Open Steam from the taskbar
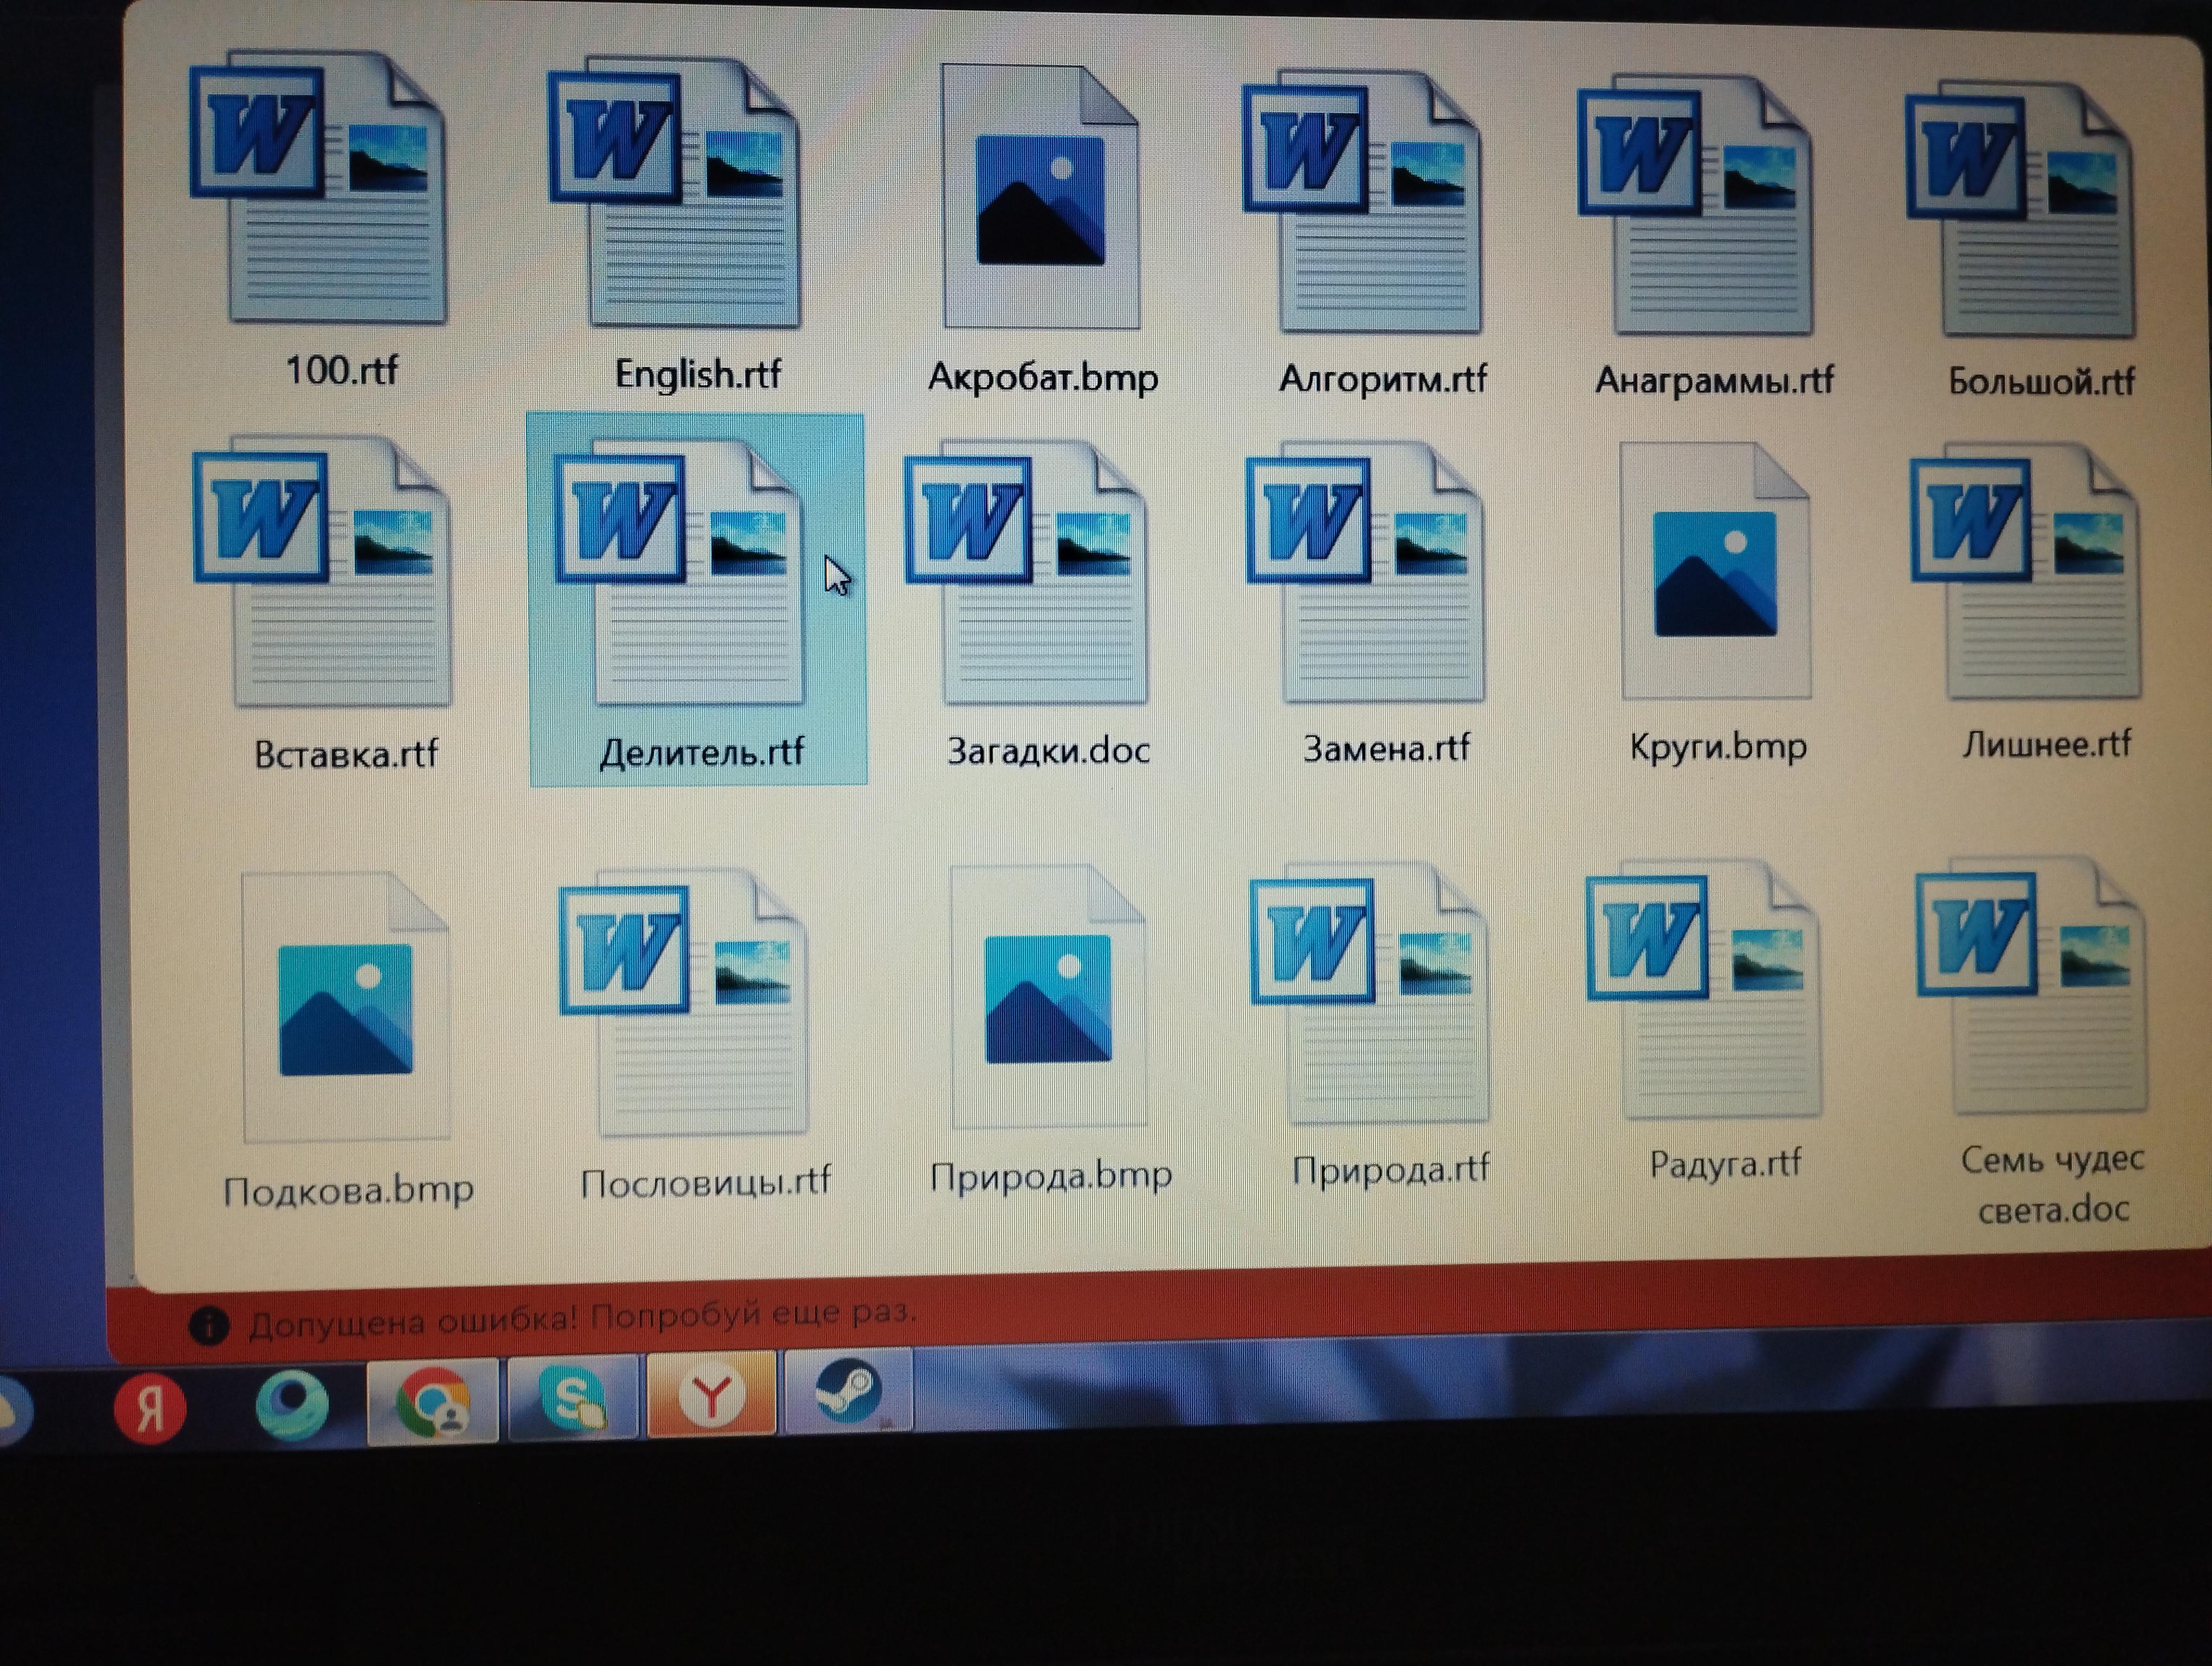 click(x=848, y=1391)
